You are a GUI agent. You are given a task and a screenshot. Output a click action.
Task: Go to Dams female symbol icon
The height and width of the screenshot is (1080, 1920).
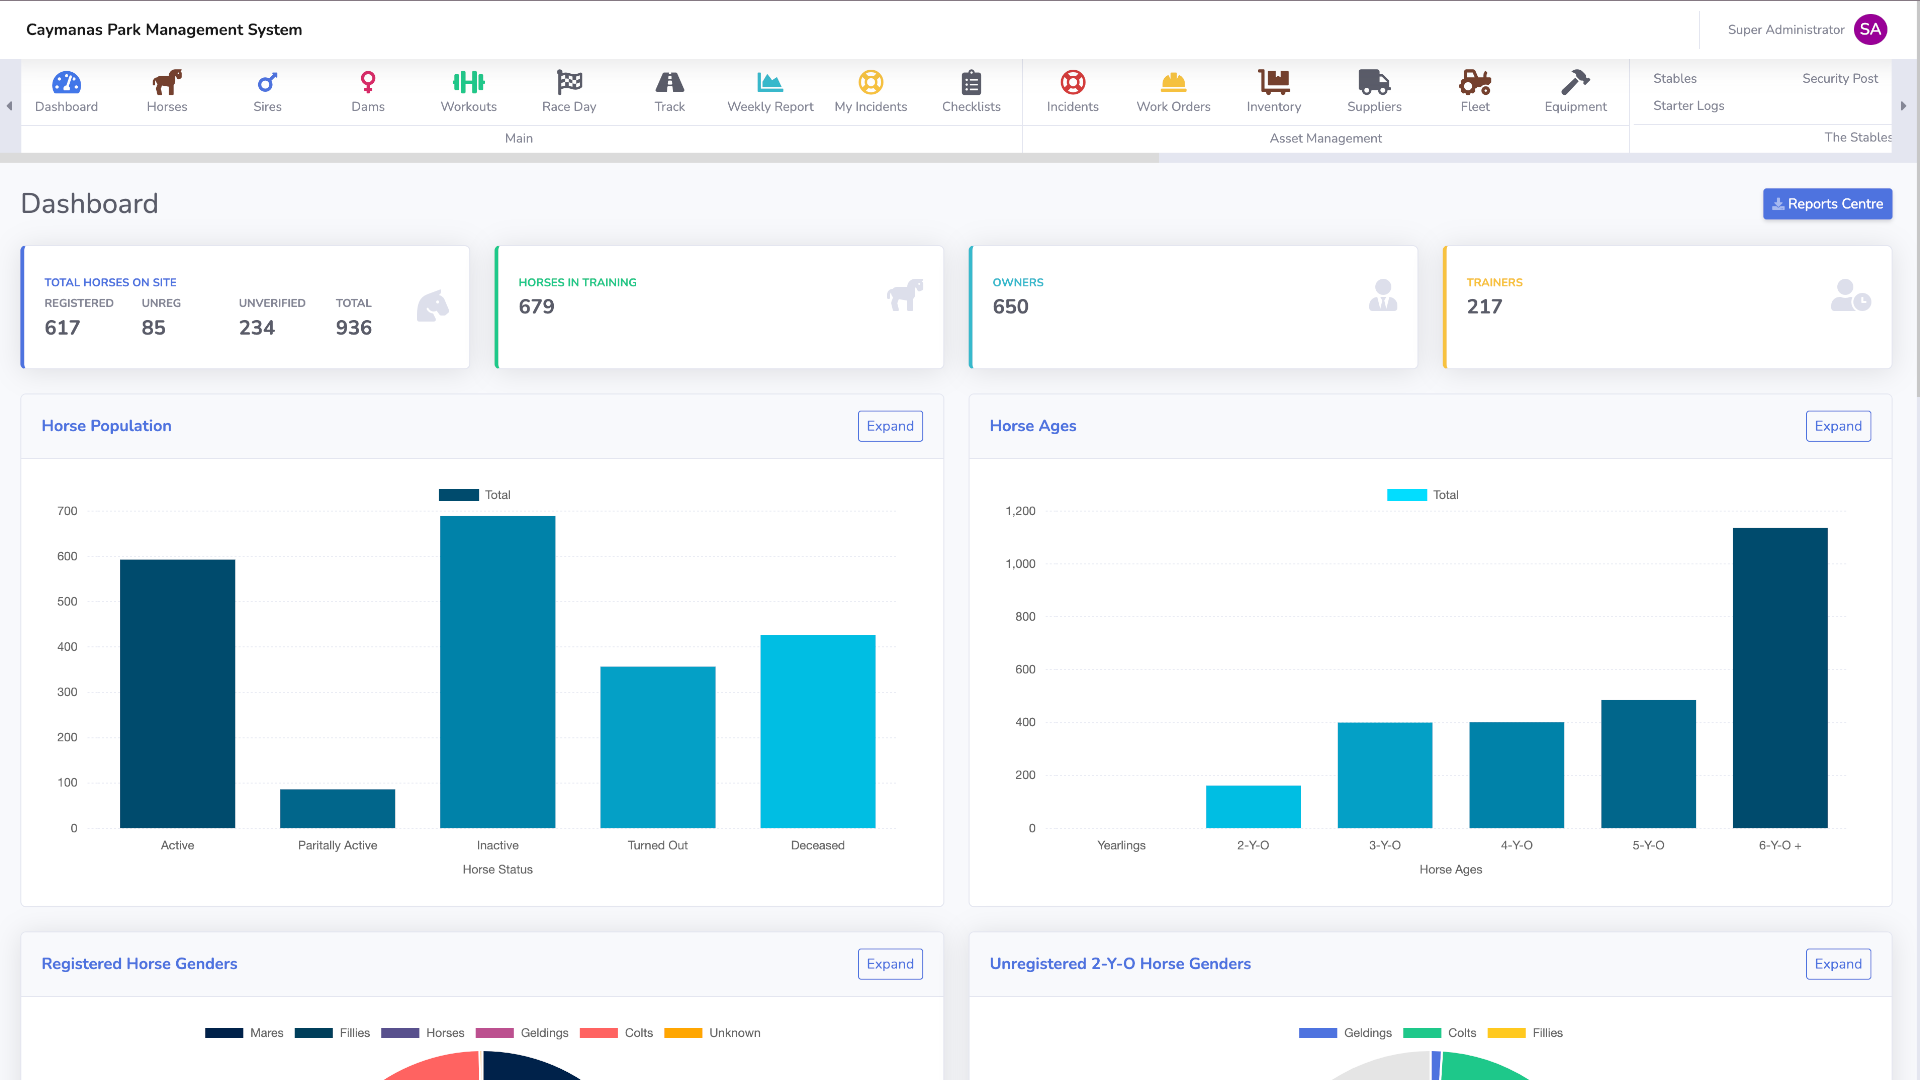point(368,82)
